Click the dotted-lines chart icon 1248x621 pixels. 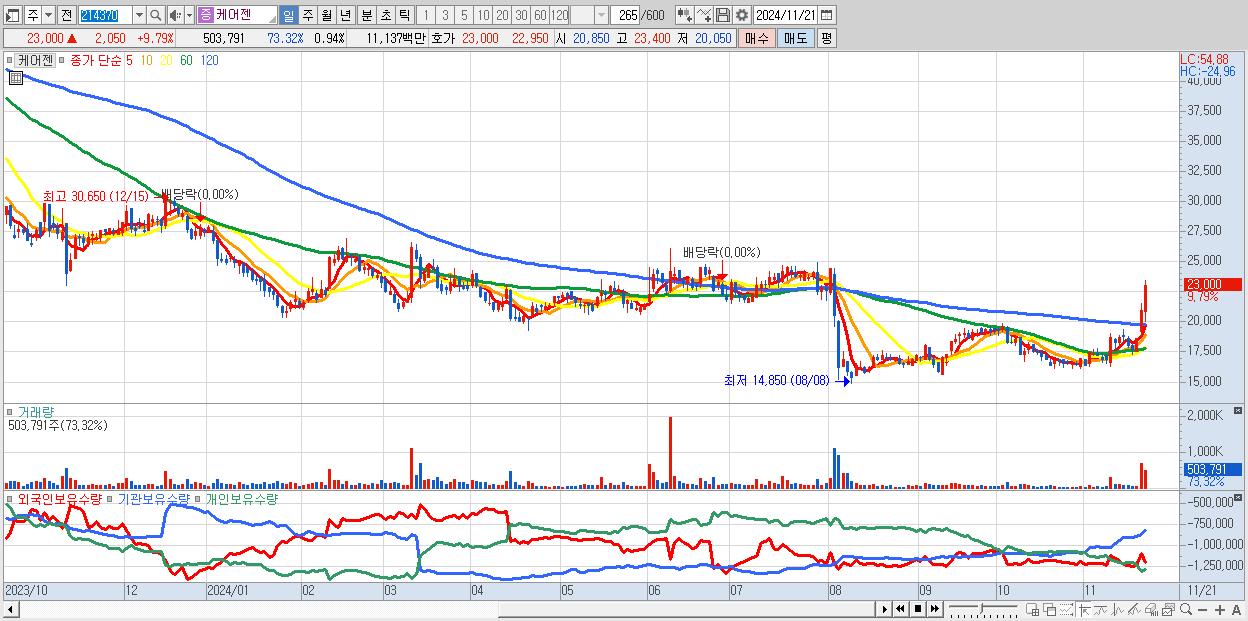1066,609
